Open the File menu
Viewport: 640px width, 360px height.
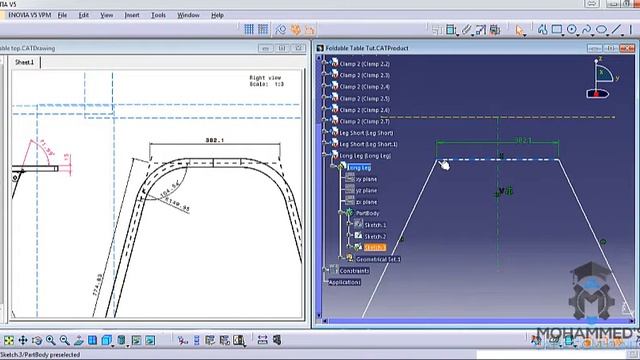click(x=62, y=15)
